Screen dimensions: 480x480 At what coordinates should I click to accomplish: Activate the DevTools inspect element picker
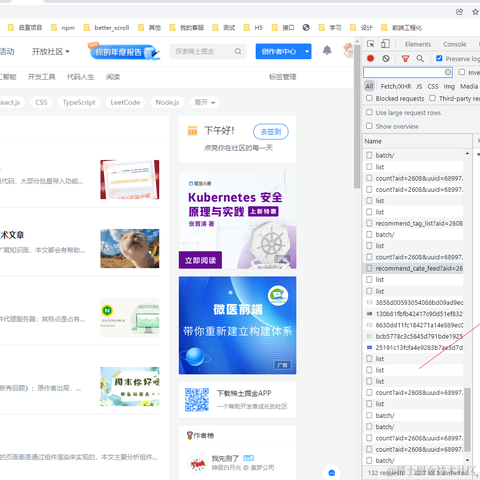pyautogui.click(x=370, y=44)
